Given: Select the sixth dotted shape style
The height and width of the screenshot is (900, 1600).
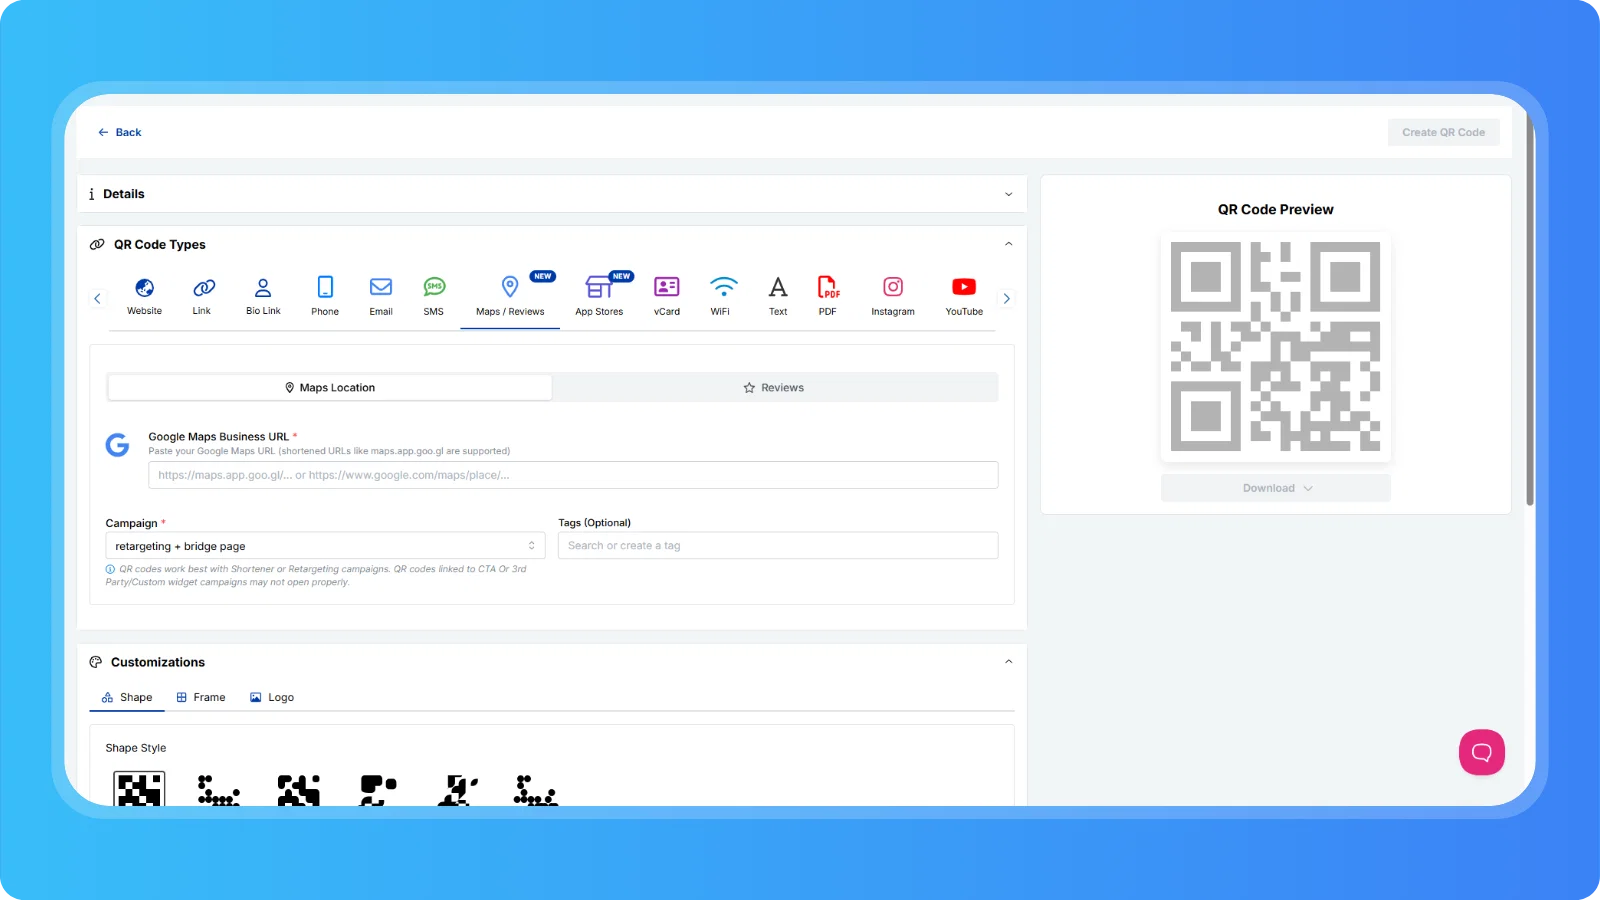Looking at the screenshot, I should pyautogui.click(x=537, y=789).
